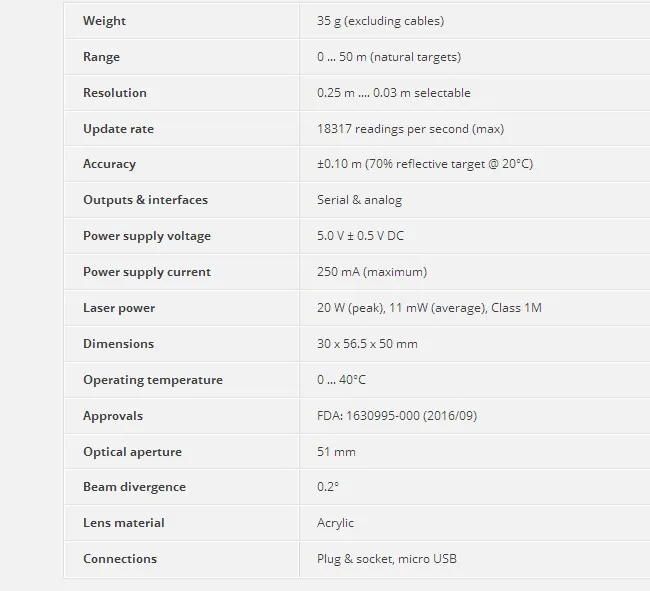Click the Accuracy row label
Image resolution: width=650 pixels, height=591 pixels.
[x=109, y=164]
